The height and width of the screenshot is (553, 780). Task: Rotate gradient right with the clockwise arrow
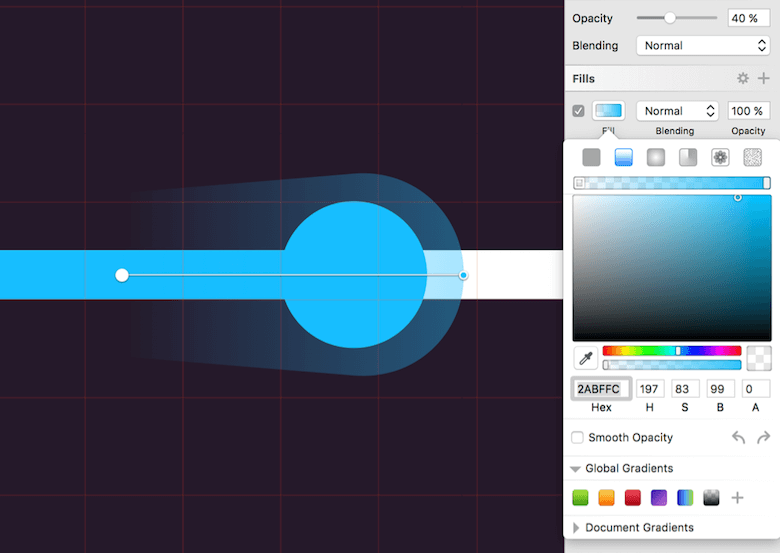point(764,438)
